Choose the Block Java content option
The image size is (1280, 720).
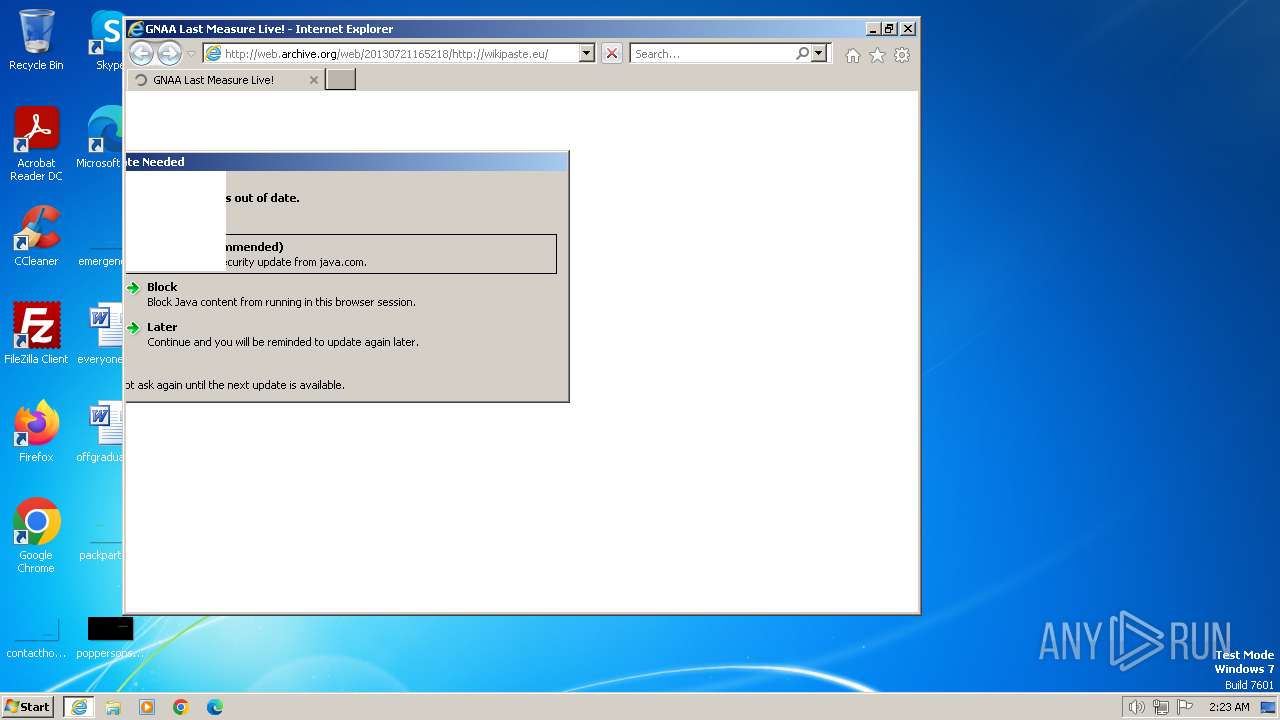(281, 294)
